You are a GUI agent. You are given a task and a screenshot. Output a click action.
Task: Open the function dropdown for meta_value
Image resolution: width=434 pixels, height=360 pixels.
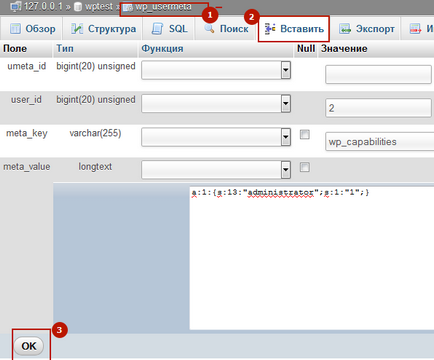[216, 170]
